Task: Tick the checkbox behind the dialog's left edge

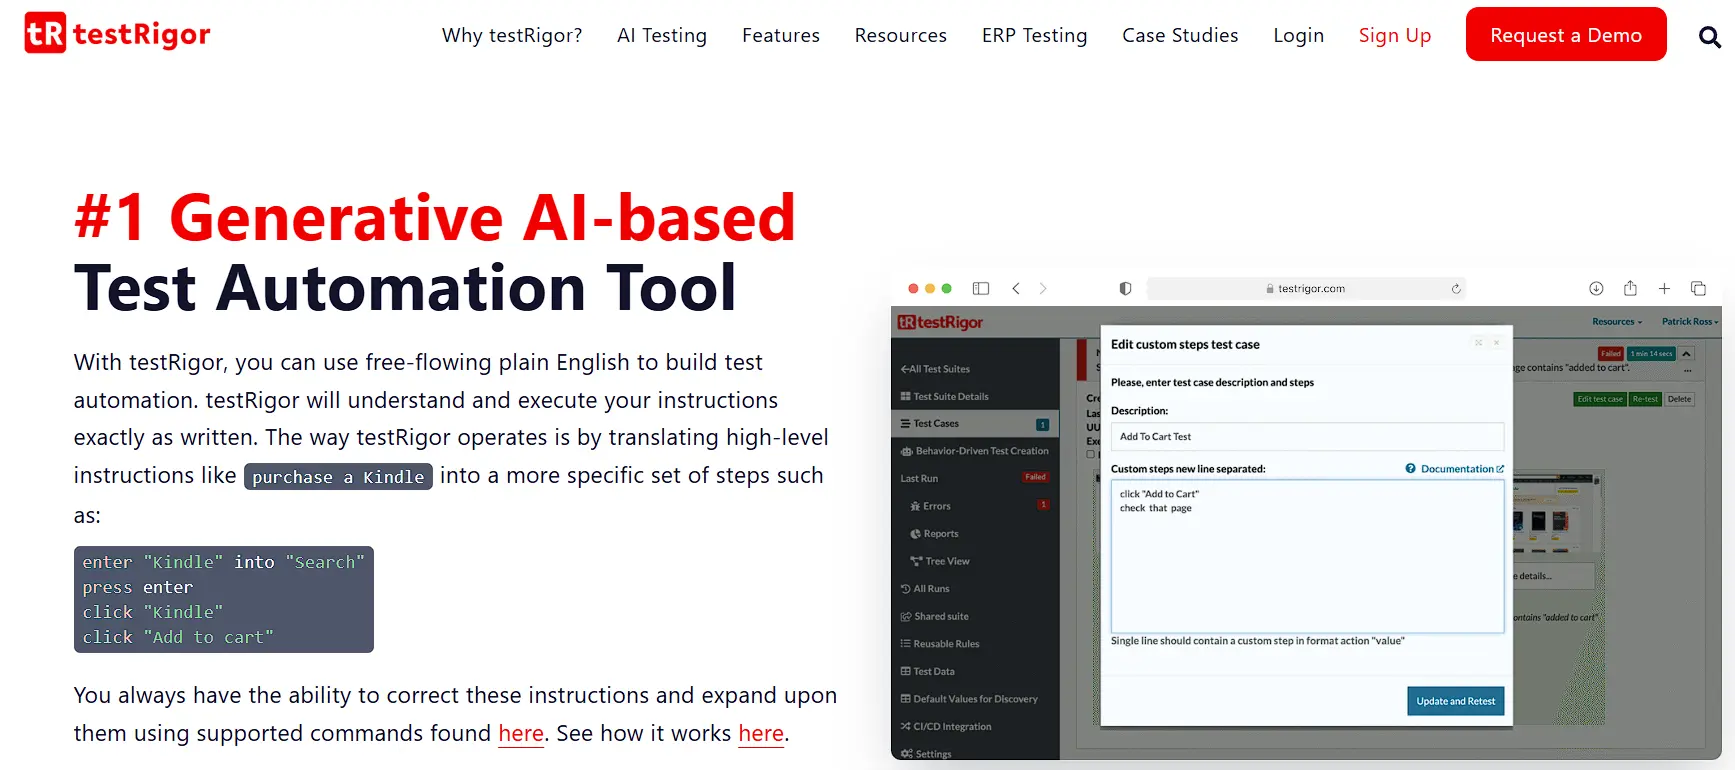Action: [1091, 454]
